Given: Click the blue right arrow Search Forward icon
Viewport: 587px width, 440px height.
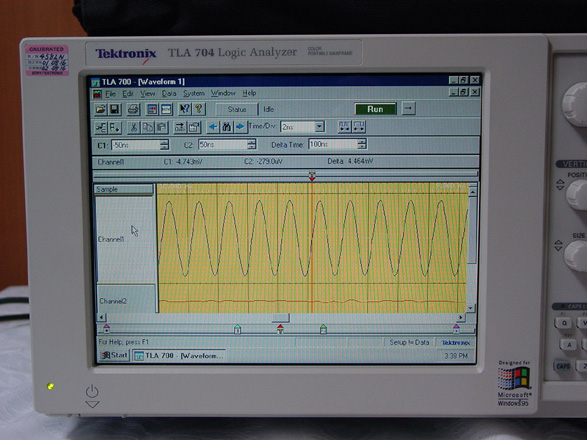Looking at the screenshot, I should [240, 127].
